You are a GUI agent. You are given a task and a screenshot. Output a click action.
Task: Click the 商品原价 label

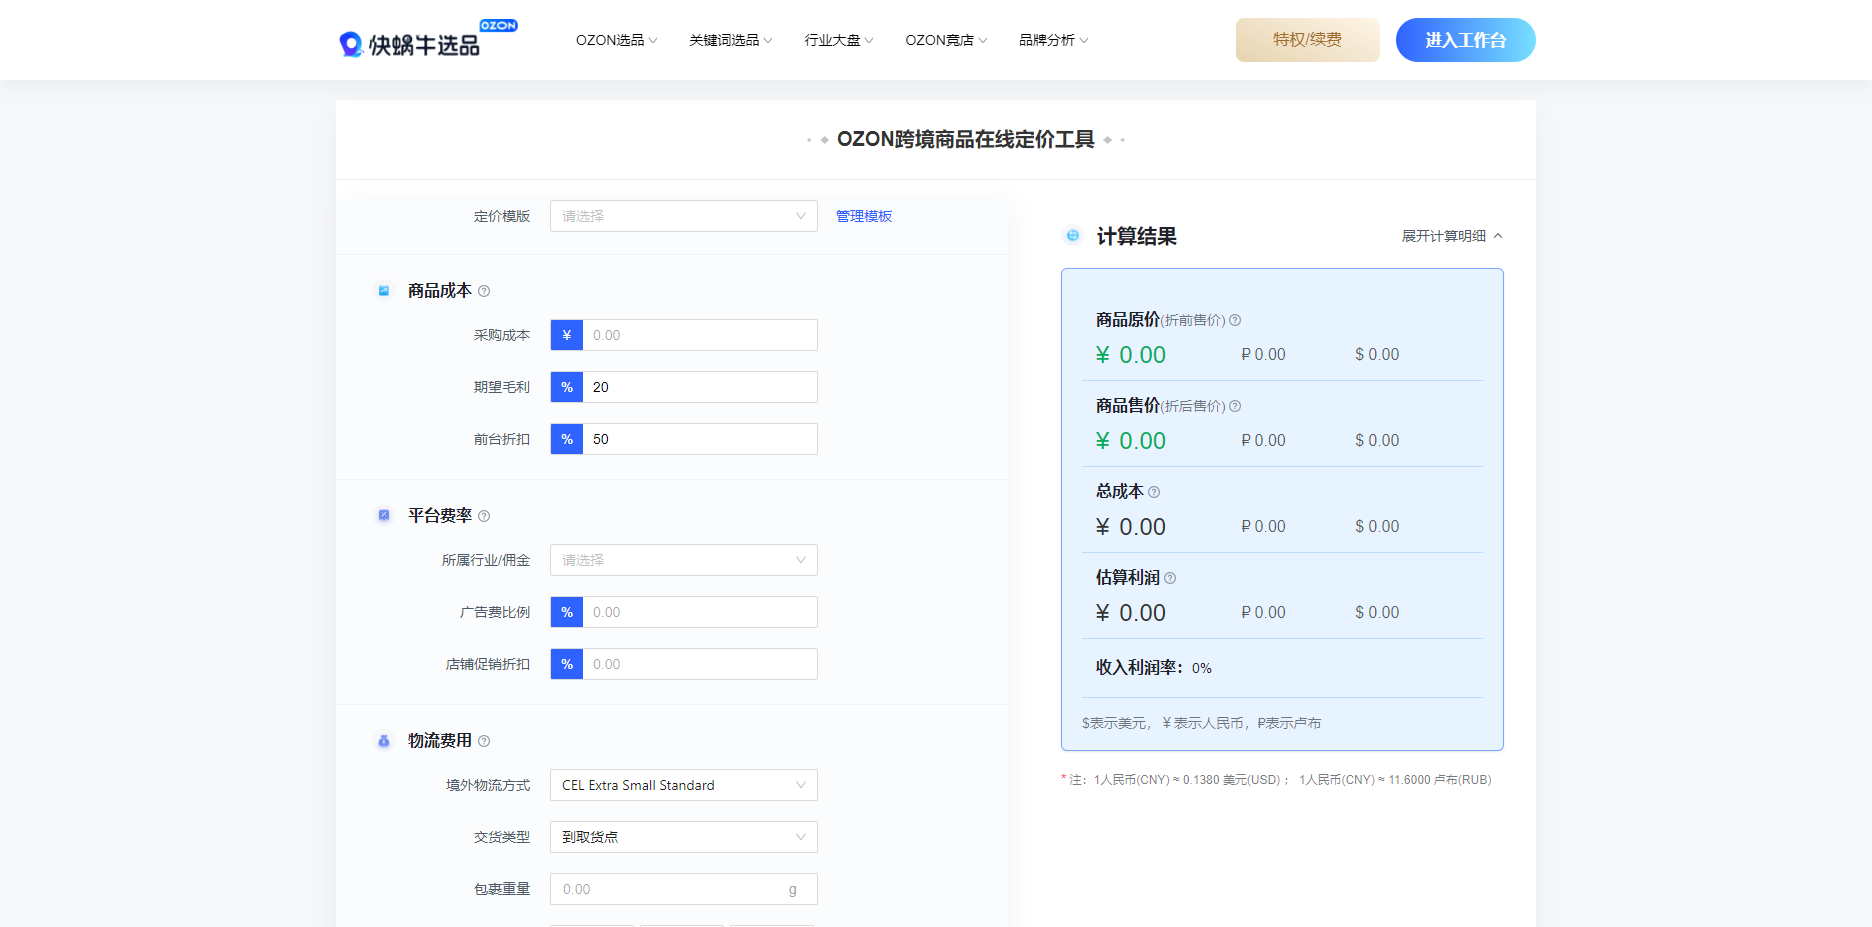tap(1128, 320)
